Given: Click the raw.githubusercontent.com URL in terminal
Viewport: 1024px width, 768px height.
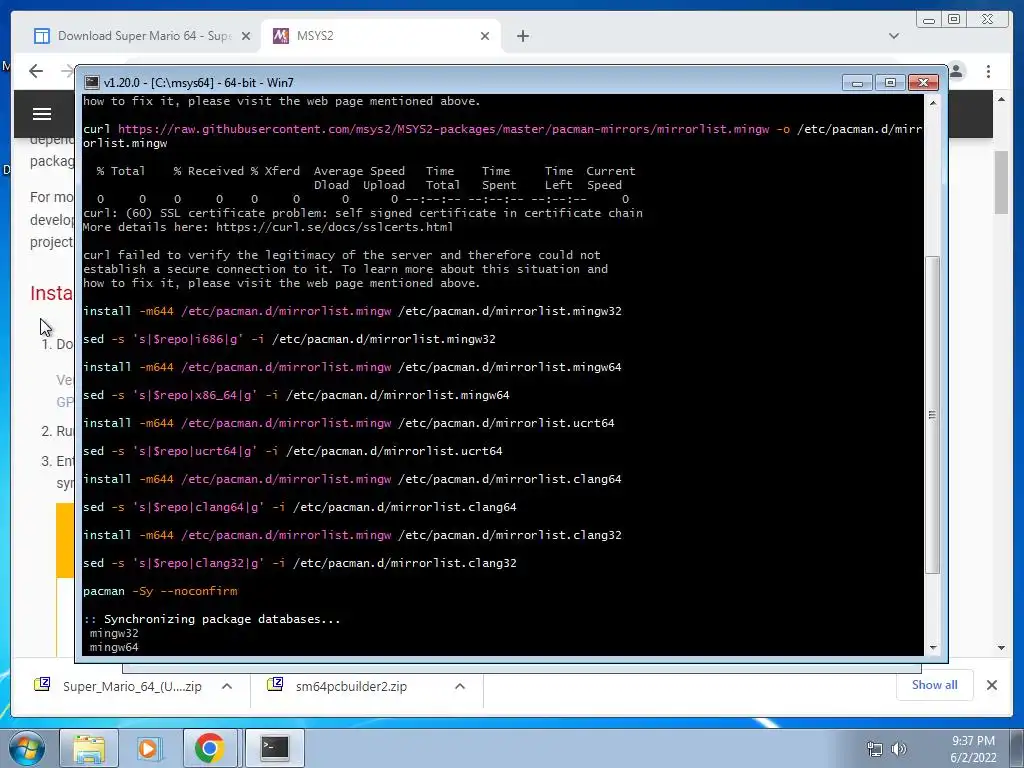Looking at the screenshot, I should (x=443, y=129).
